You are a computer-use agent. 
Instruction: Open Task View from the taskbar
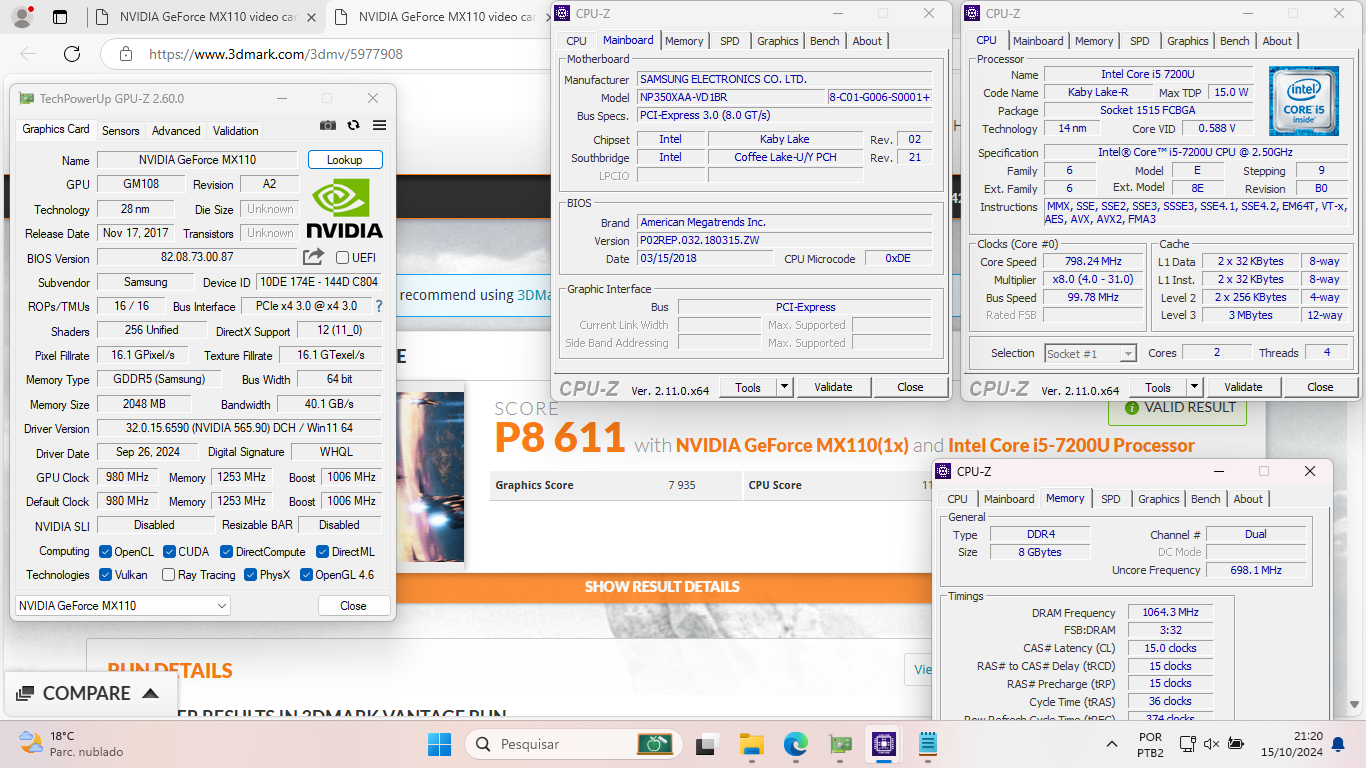pyautogui.click(x=707, y=744)
